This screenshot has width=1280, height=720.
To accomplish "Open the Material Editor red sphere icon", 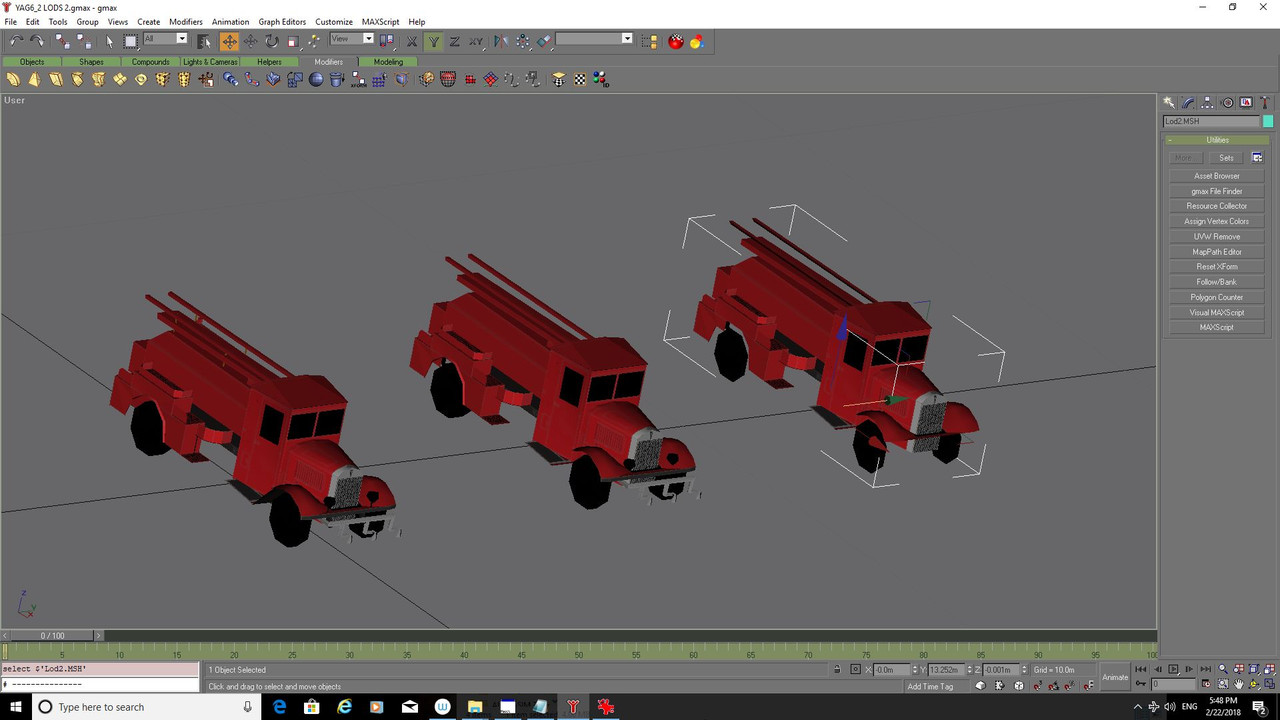I will pyautogui.click(x=676, y=41).
